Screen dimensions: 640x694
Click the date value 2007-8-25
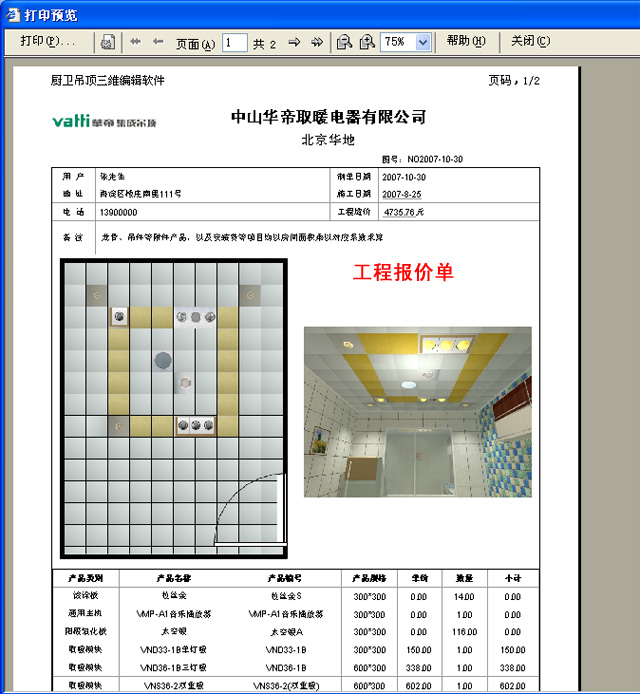402,194
